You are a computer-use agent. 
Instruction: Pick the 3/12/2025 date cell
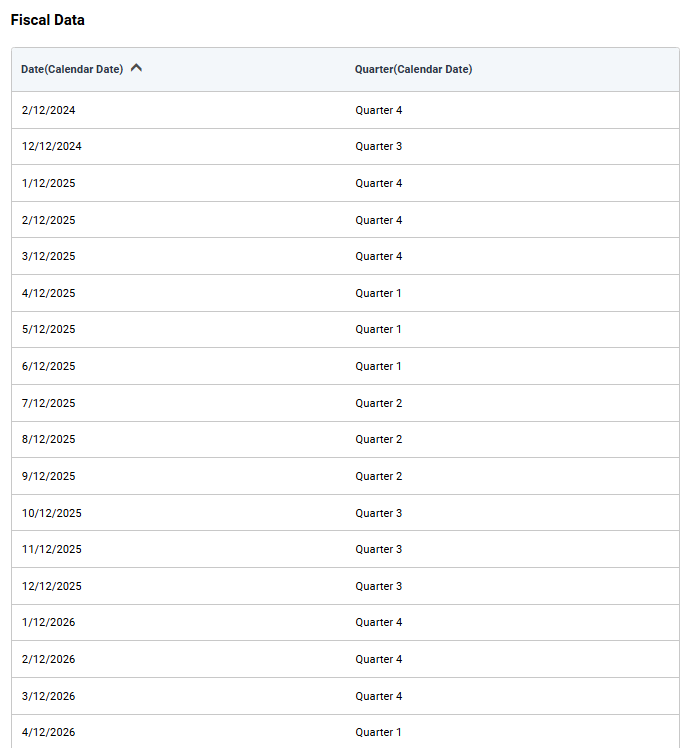pos(48,257)
